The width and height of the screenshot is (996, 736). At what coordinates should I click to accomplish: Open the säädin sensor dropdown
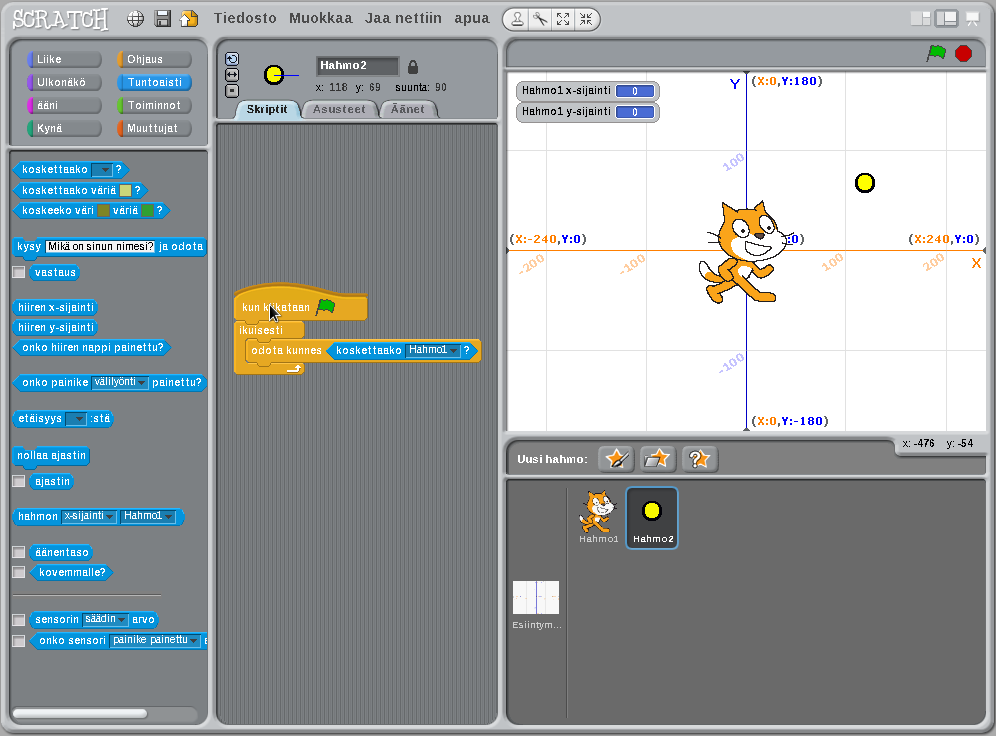click(x=105, y=619)
